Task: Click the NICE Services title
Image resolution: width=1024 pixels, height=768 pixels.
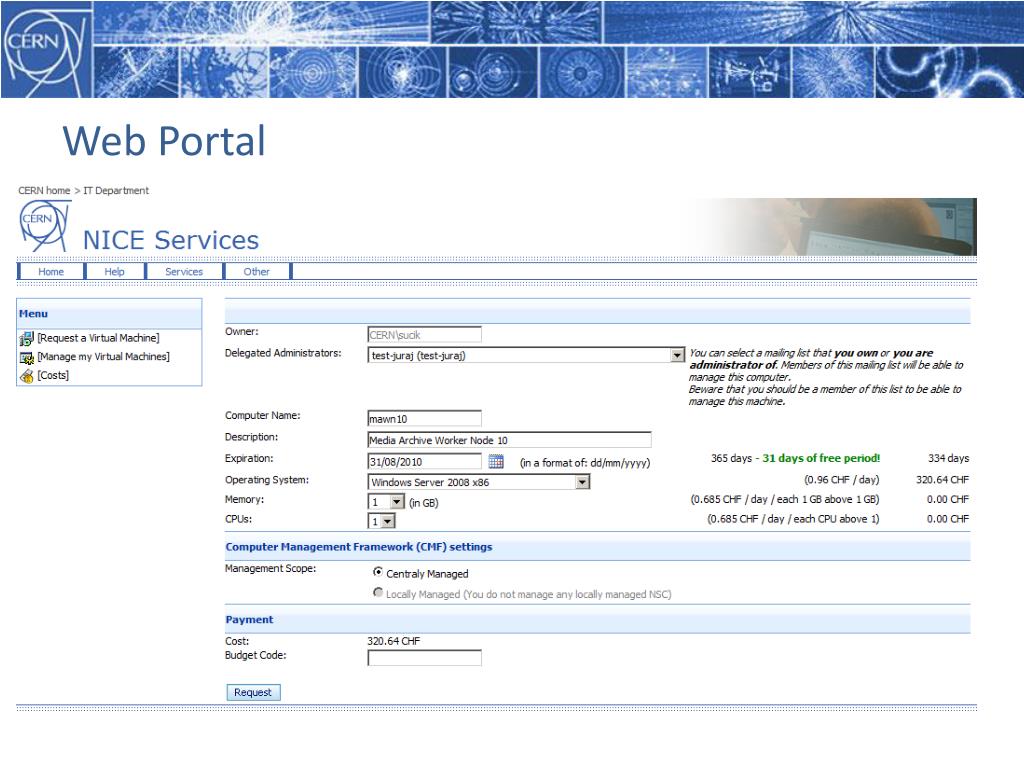Action: click(171, 240)
